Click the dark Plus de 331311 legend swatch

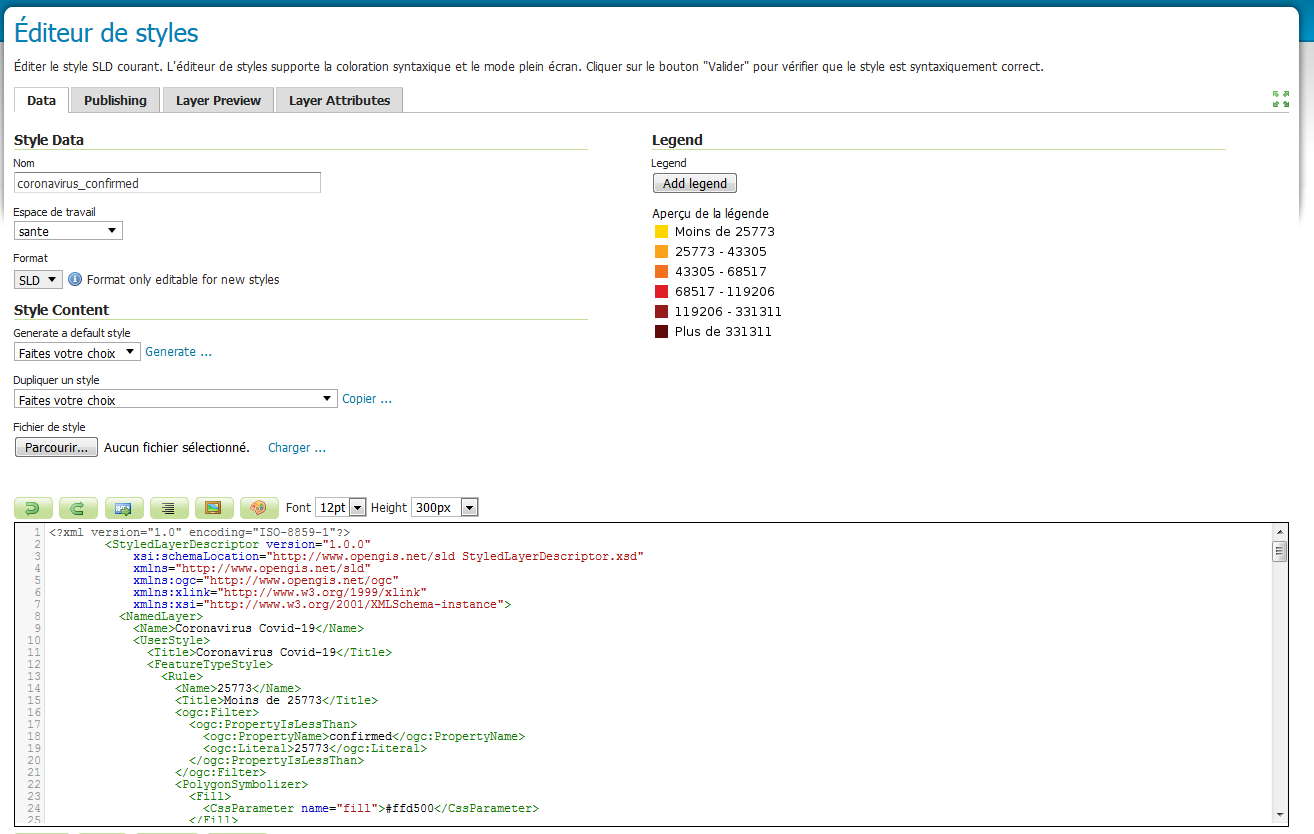tap(661, 332)
